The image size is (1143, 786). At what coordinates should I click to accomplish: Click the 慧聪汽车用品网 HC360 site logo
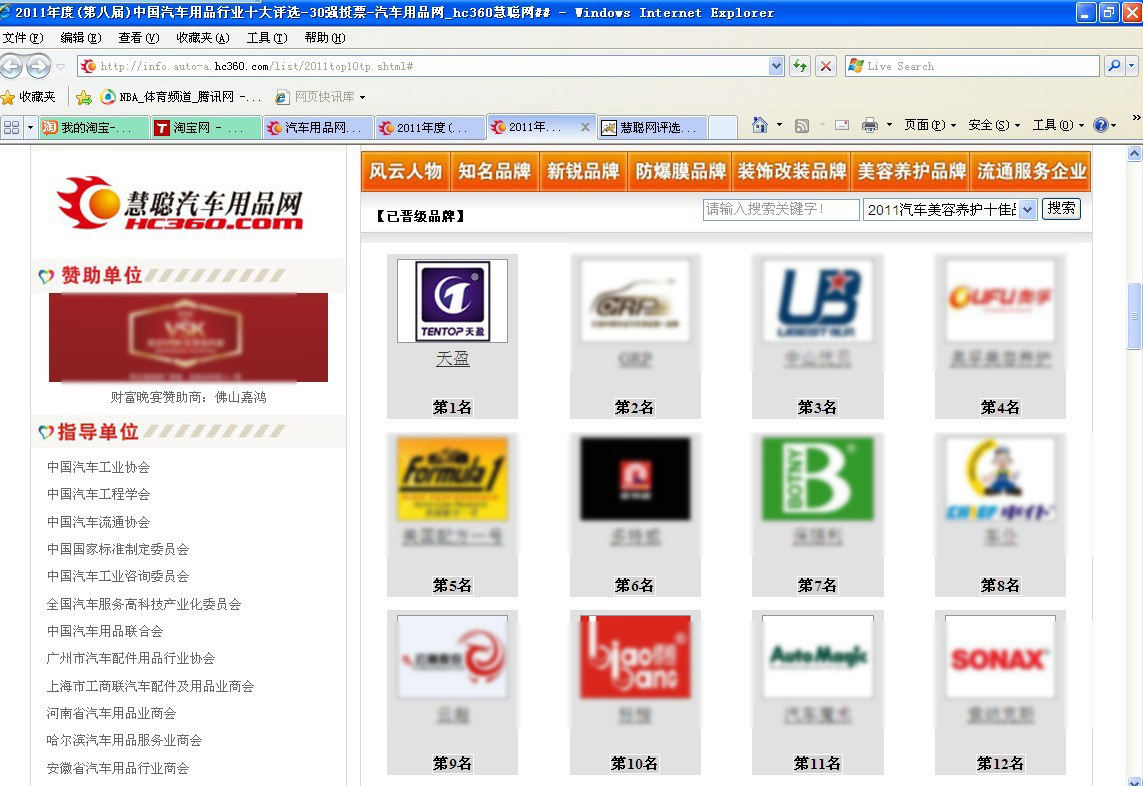click(x=179, y=203)
